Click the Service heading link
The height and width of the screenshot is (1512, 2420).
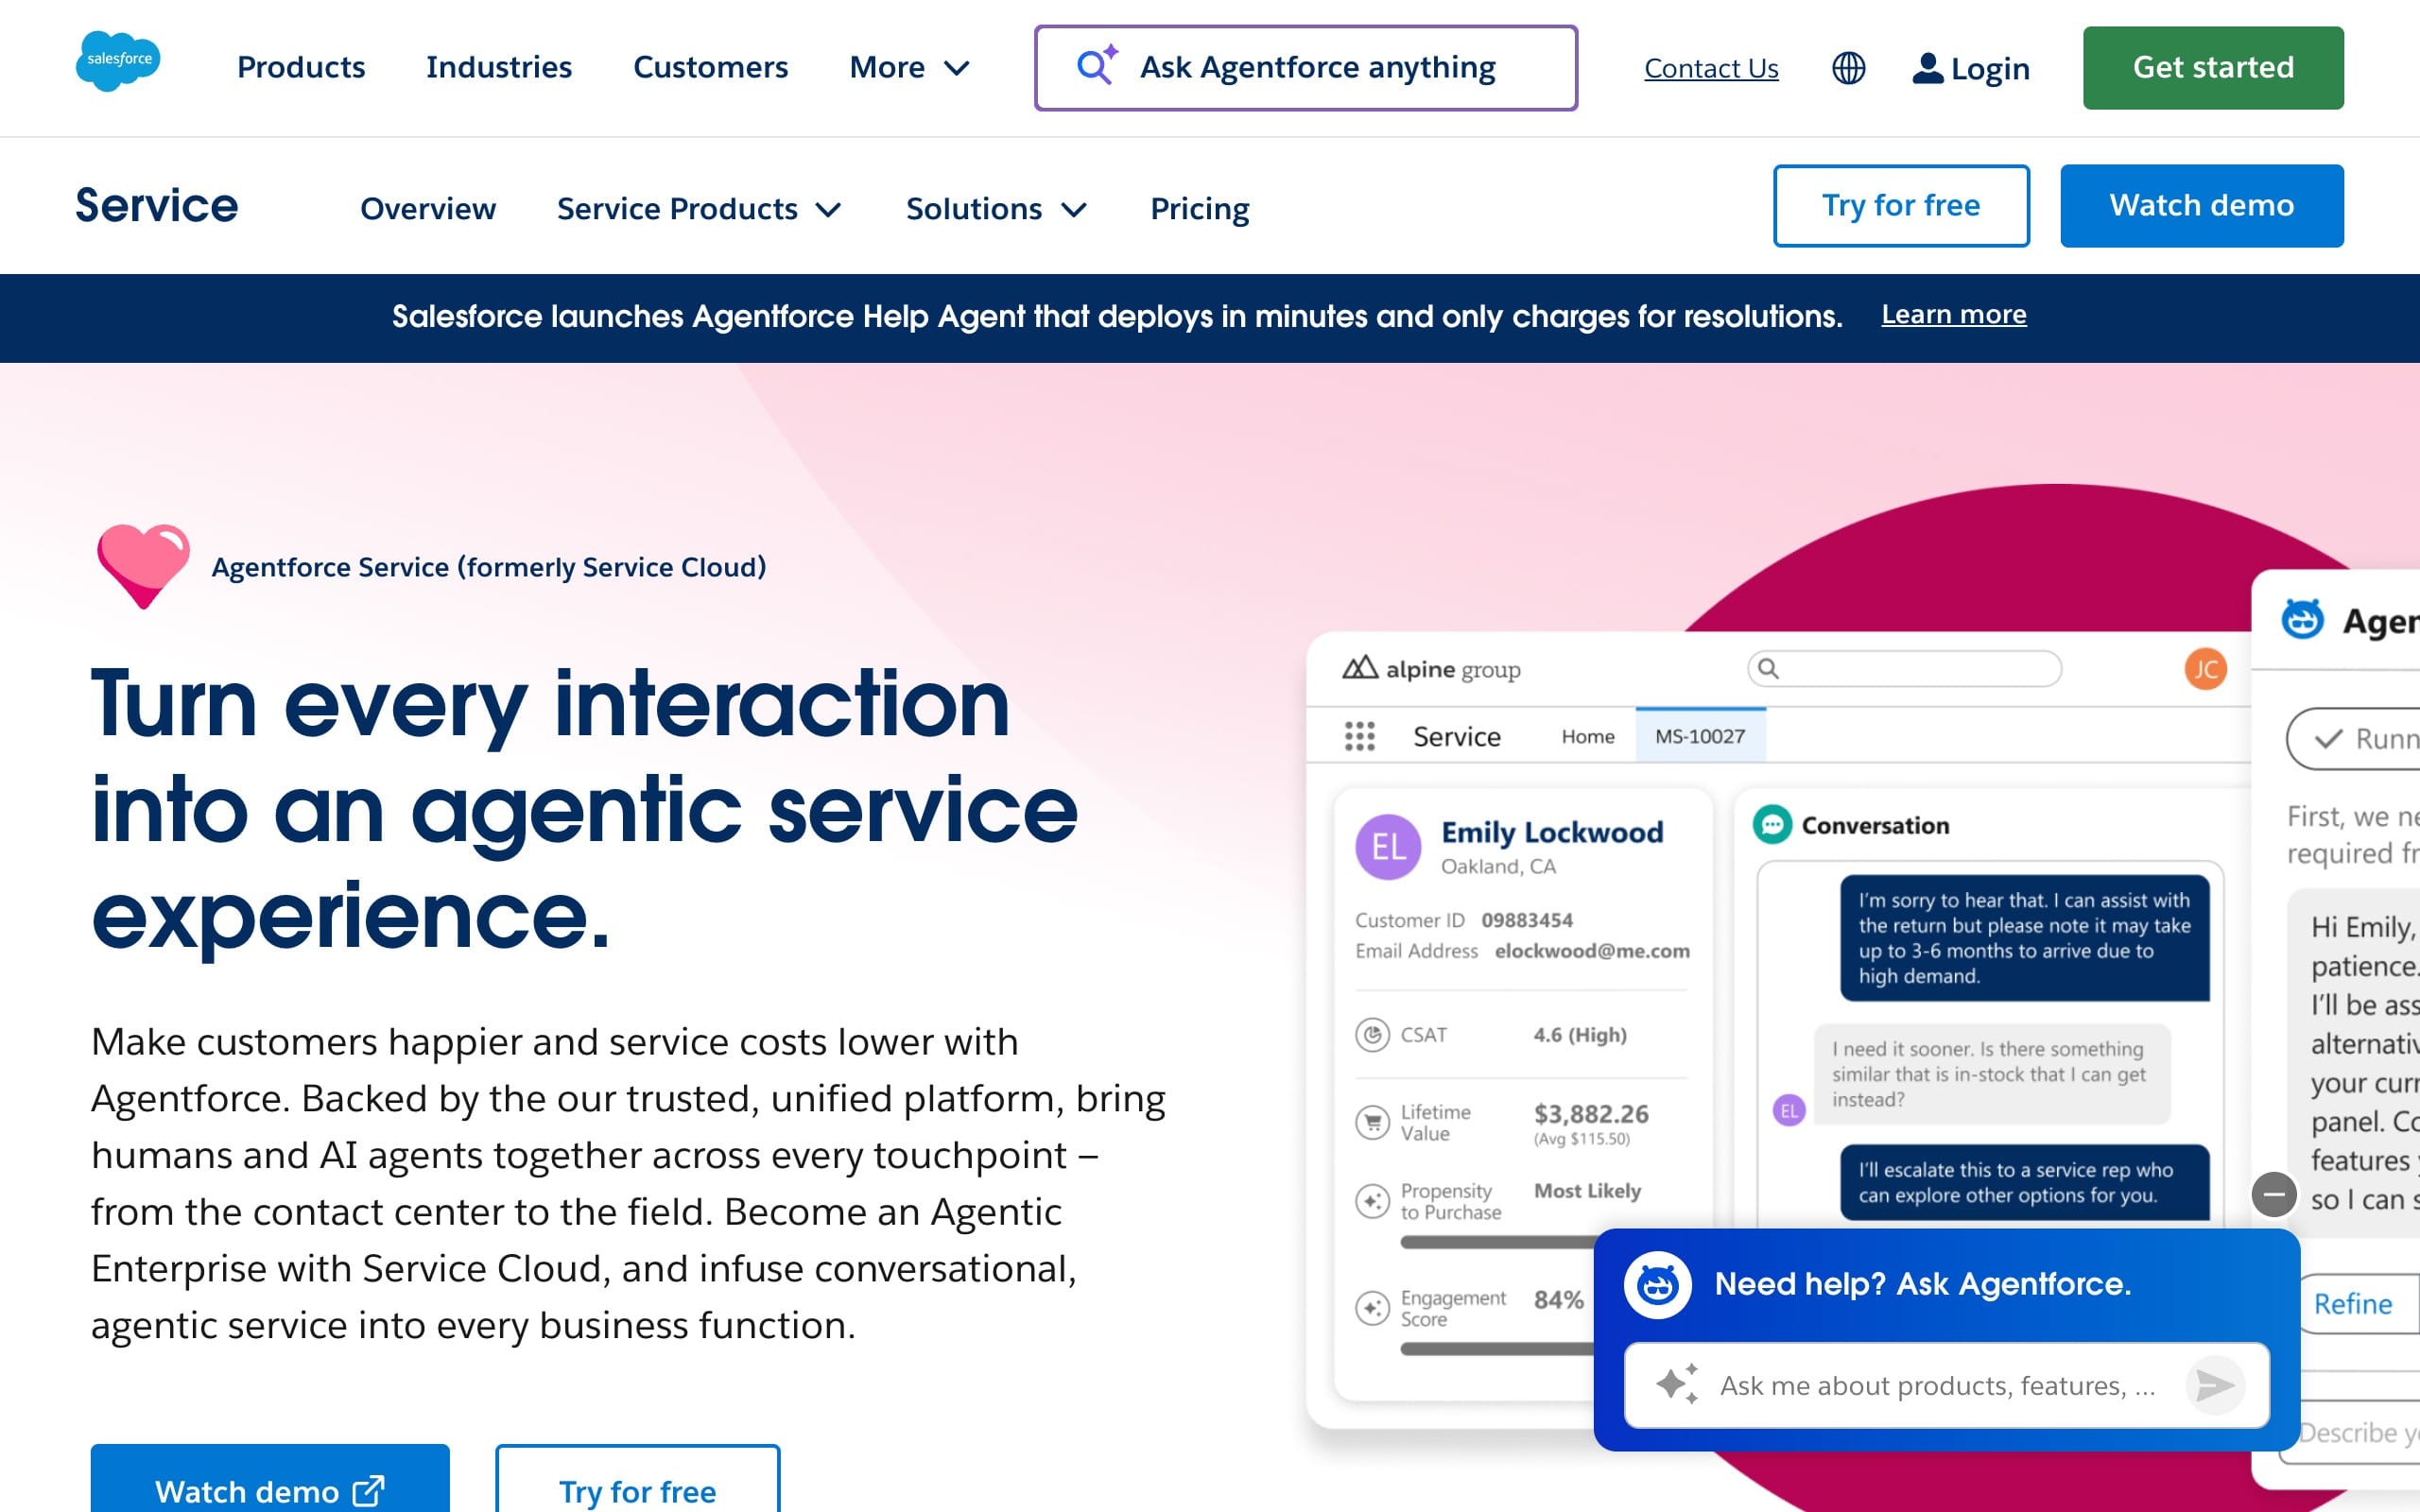pos(156,205)
